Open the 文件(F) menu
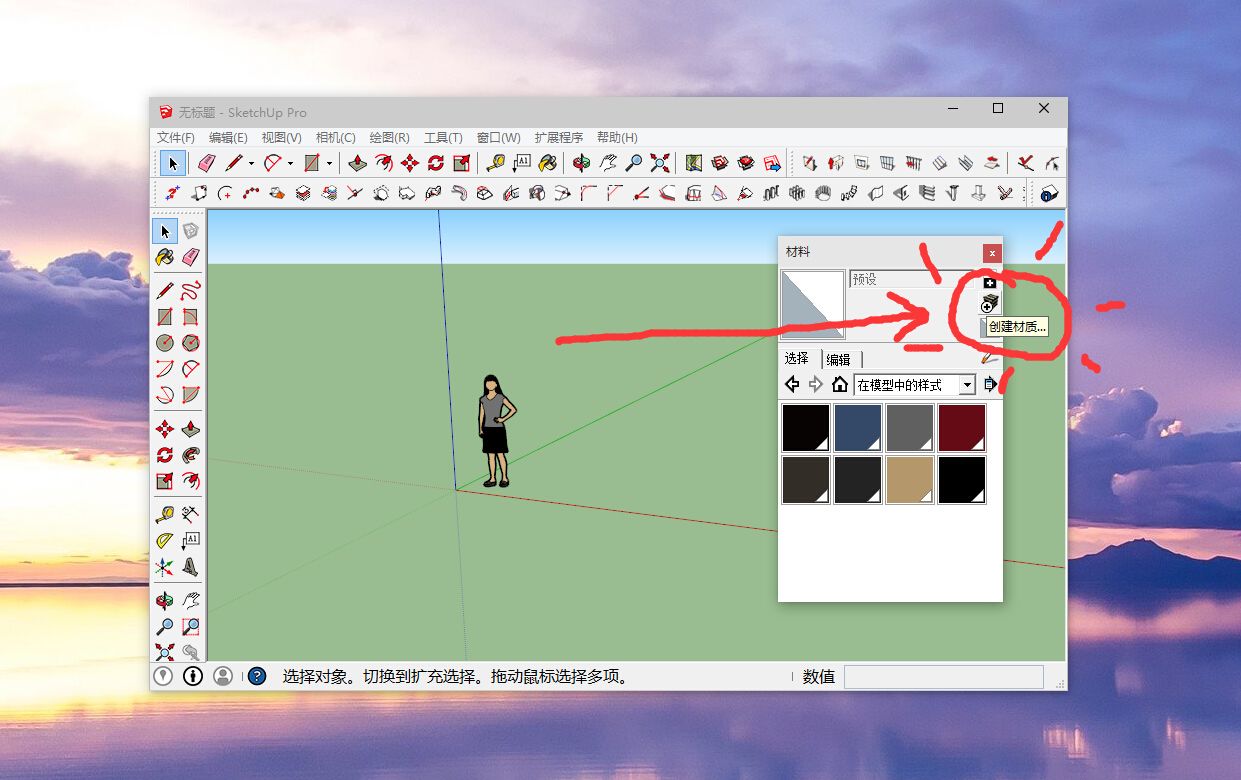1241x780 pixels. pos(176,138)
